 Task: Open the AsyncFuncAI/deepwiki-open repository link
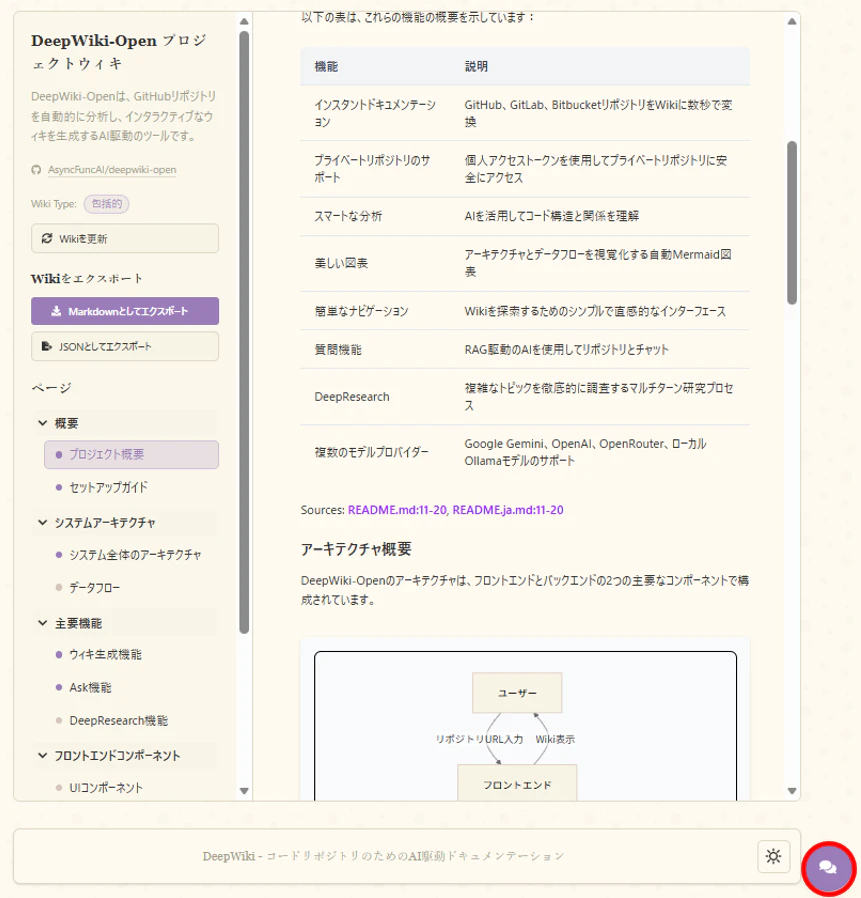pyautogui.click(x=112, y=170)
